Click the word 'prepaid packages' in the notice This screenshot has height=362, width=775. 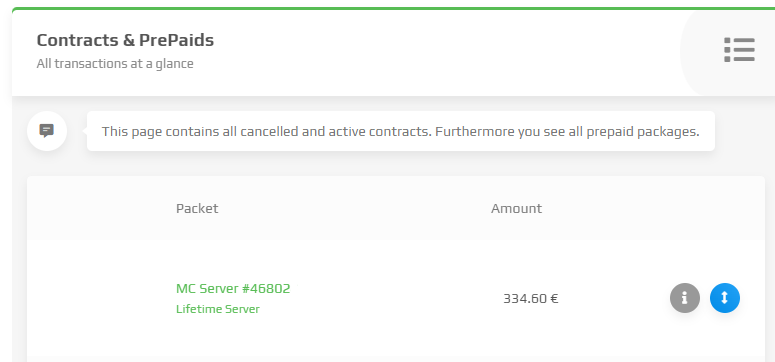pyautogui.click(x=643, y=132)
